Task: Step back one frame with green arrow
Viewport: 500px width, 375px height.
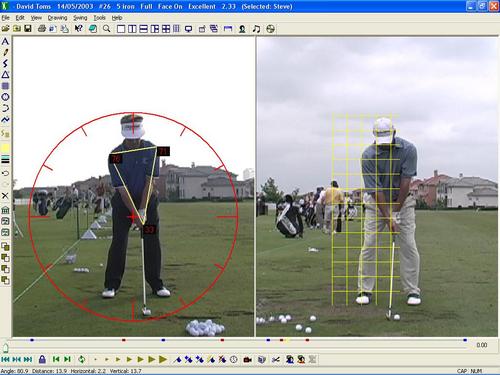Action: [x=56, y=359]
